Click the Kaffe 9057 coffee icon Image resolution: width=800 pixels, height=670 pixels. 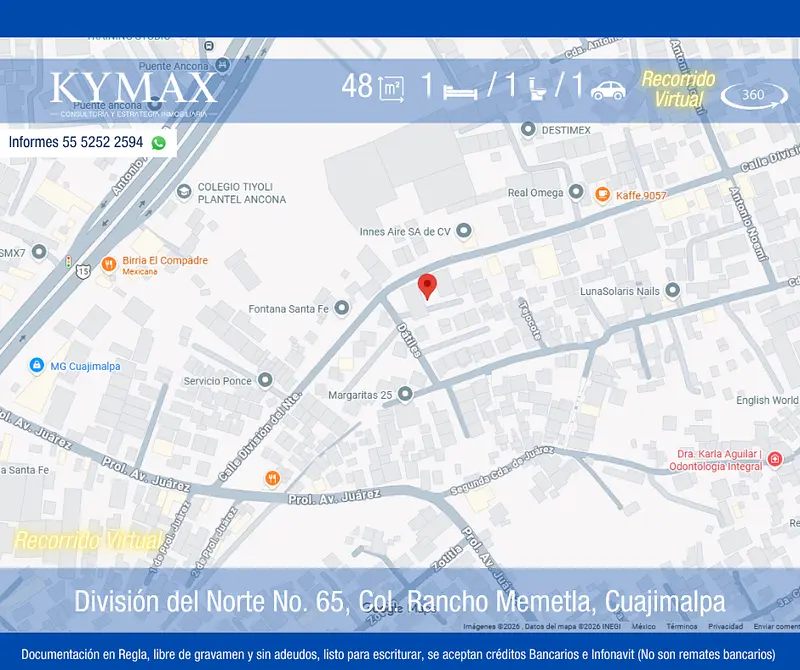coord(603,194)
